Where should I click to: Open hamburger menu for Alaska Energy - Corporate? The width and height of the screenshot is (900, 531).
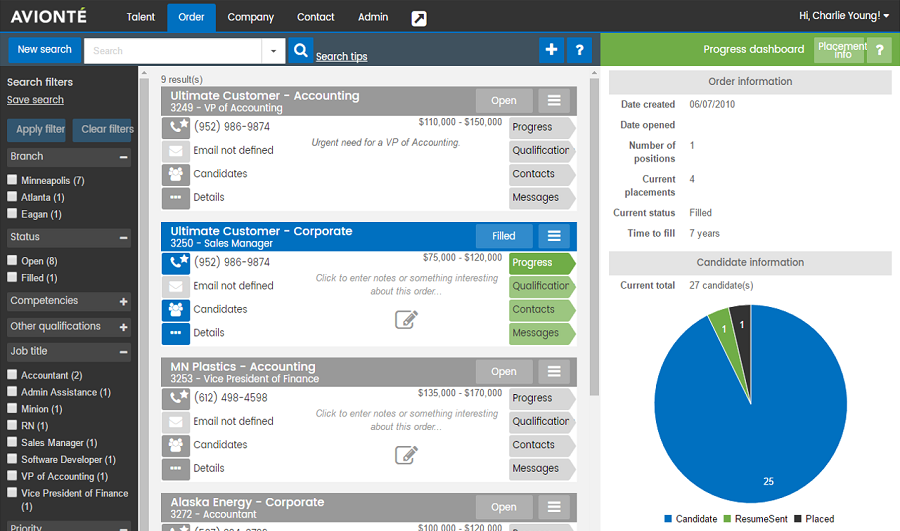click(x=554, y=507)
